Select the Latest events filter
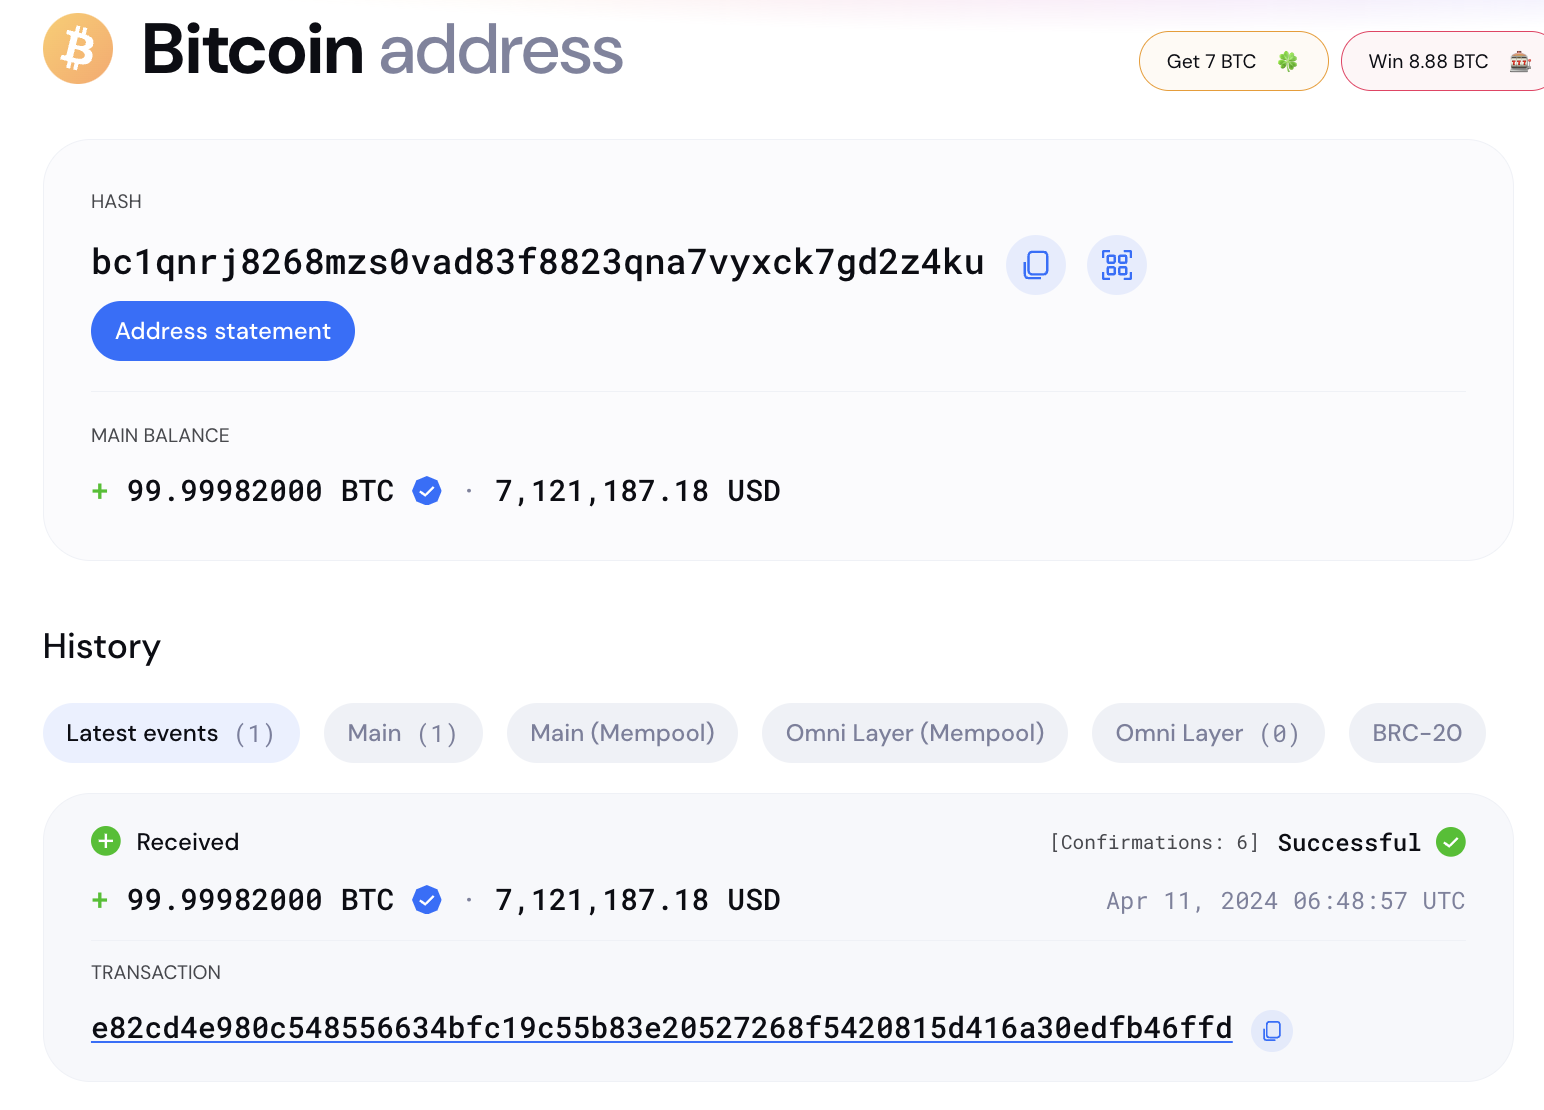 (x=170, y=733)
